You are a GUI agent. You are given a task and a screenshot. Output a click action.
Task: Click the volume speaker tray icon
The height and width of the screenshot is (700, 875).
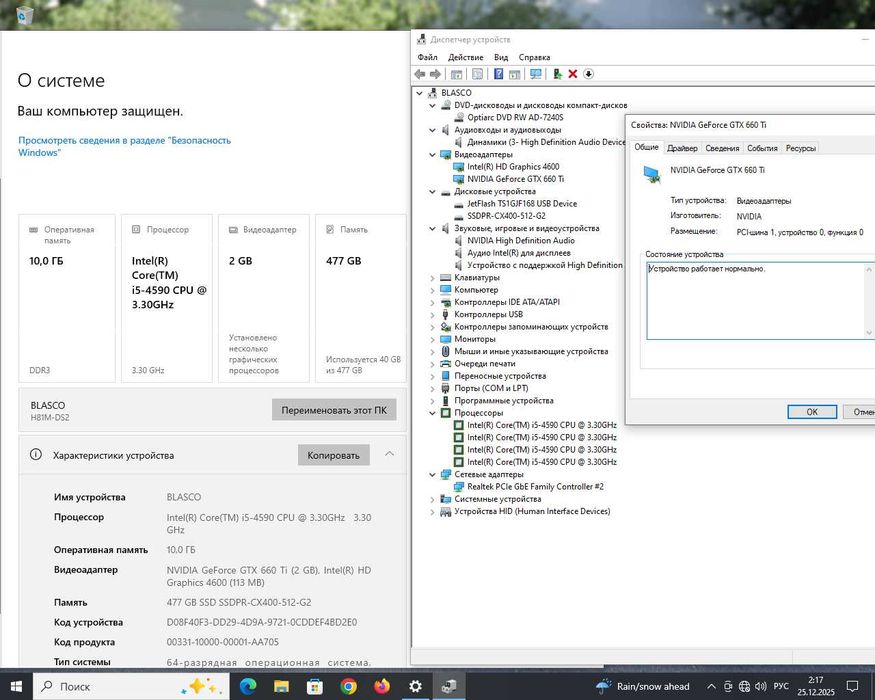point(760,686)
